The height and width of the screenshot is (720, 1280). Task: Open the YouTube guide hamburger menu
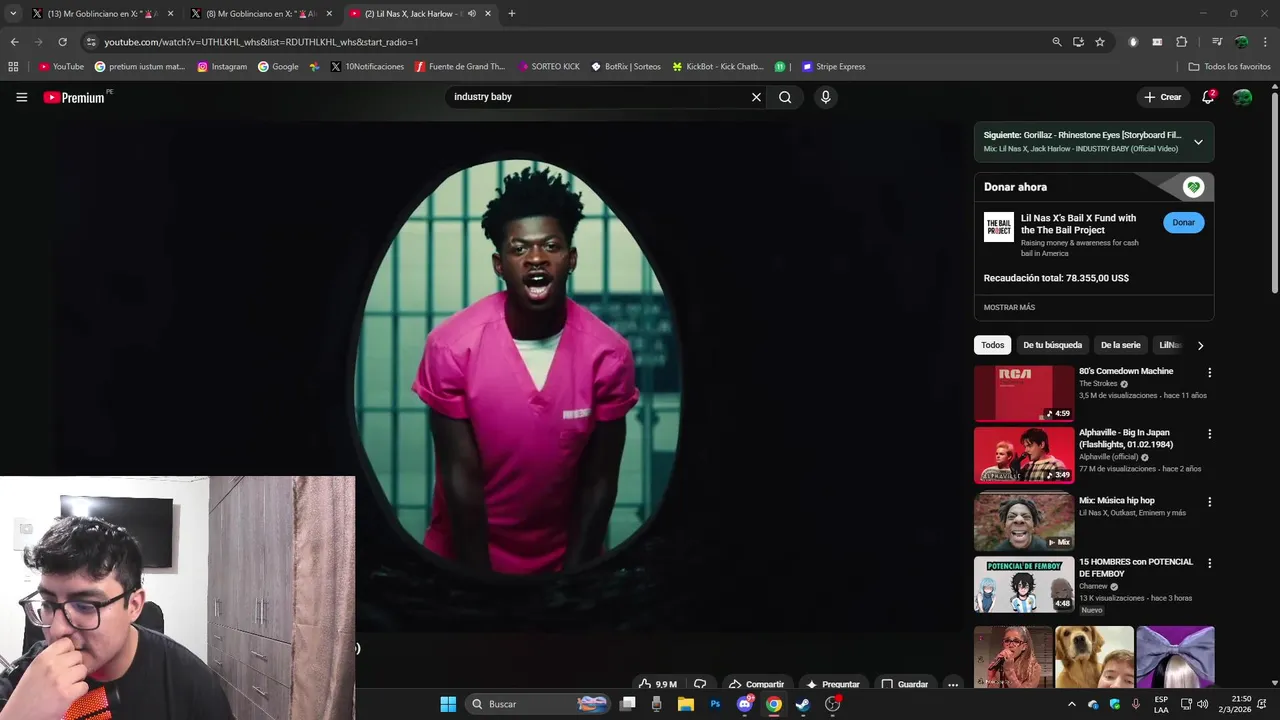tap(21, 97)
